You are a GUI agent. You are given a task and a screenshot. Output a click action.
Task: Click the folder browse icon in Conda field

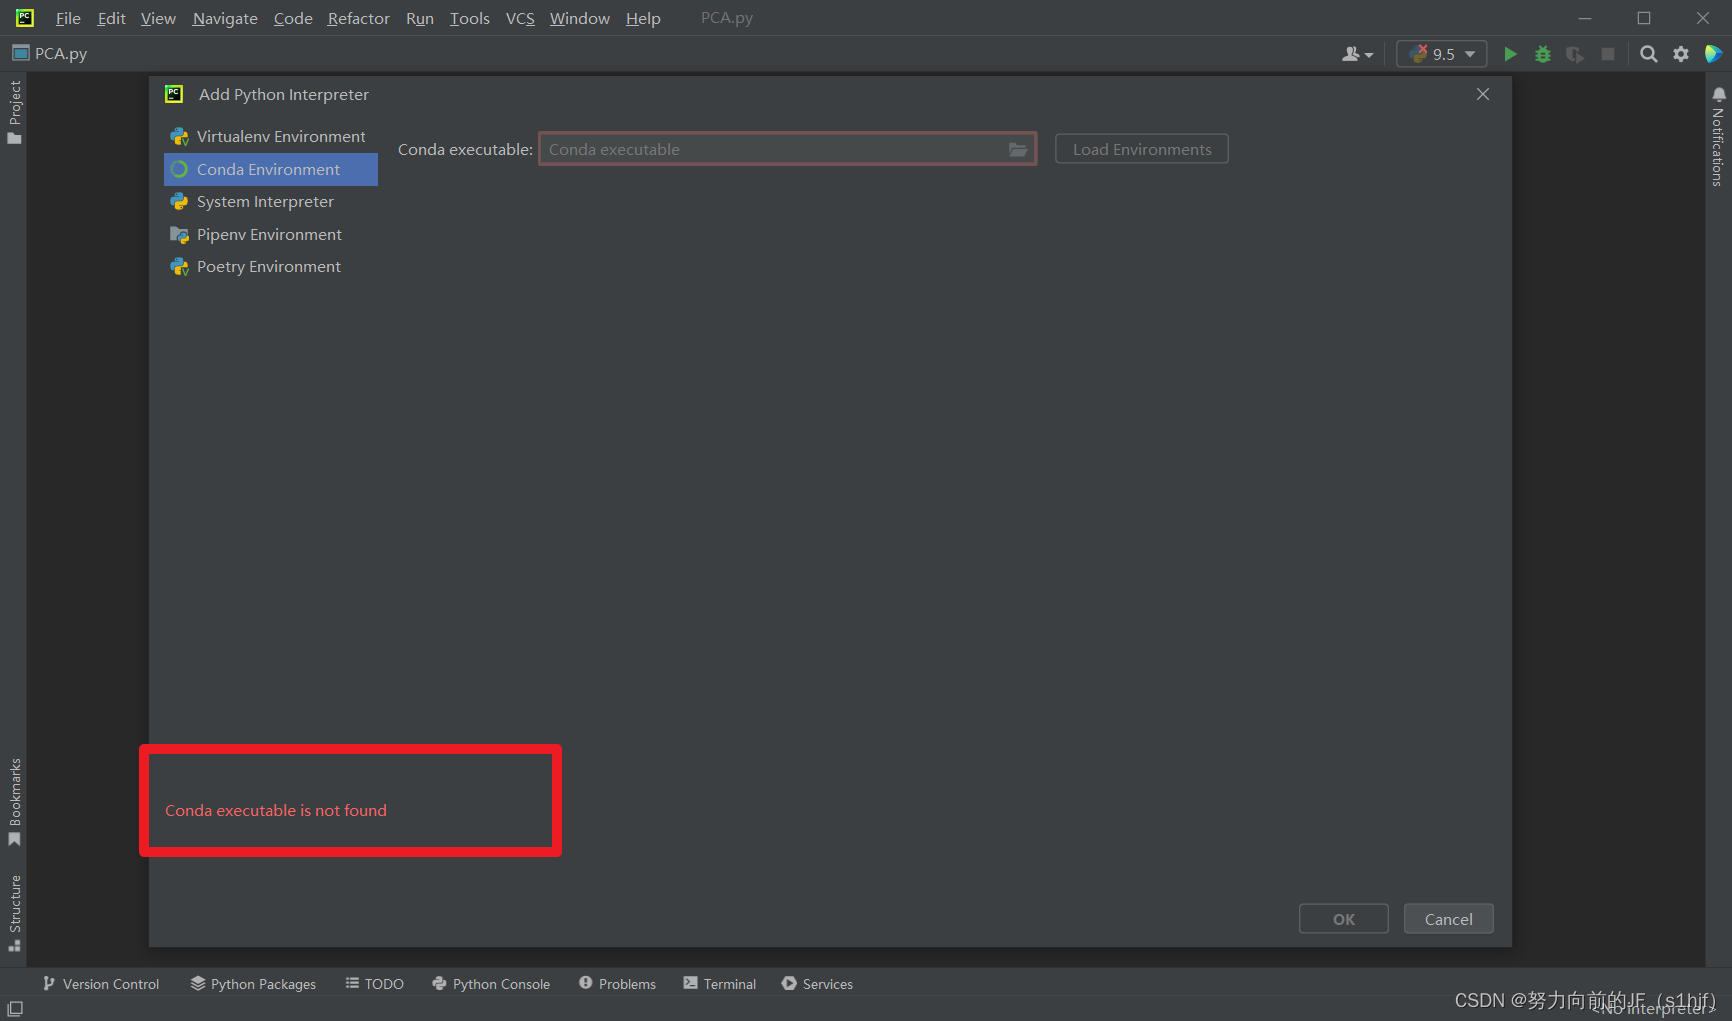click(1018, 150)
